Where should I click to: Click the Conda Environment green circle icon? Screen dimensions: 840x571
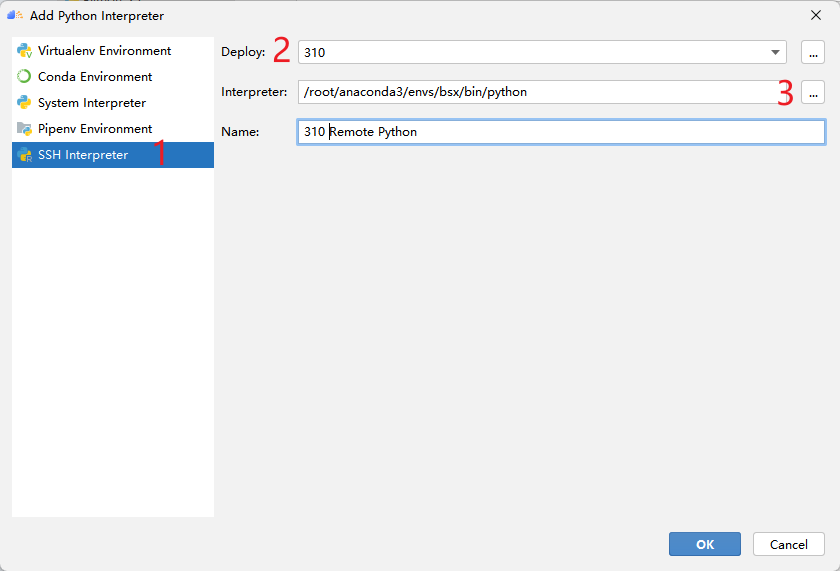click(24, 77)
